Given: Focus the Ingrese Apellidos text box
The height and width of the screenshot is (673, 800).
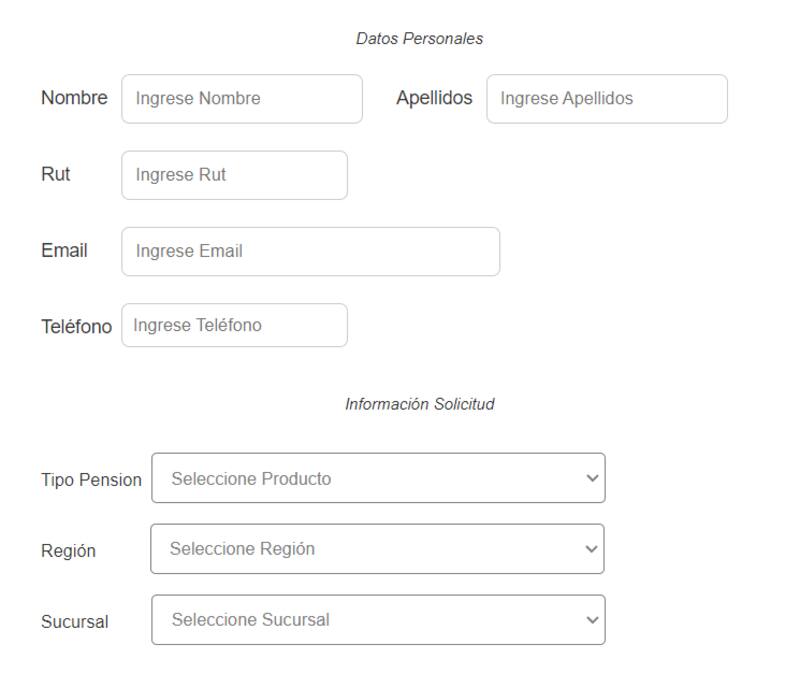Looking at the screenshot, I should pos(606,99).
